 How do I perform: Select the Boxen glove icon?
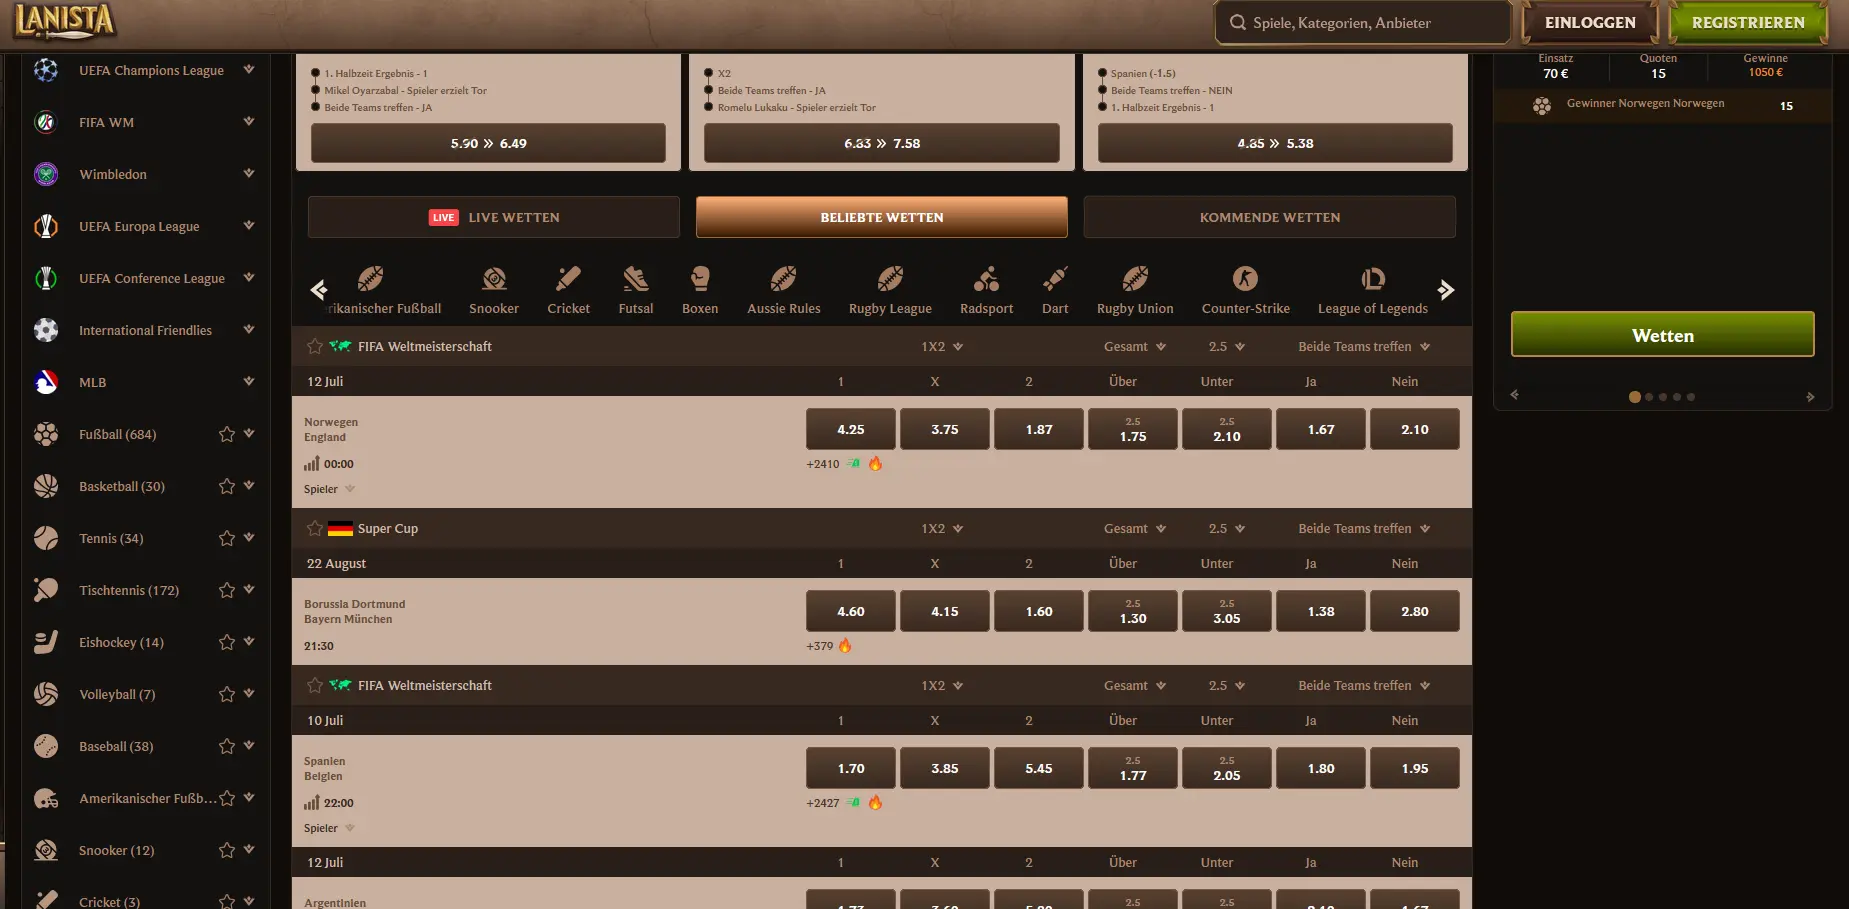tap(700, 279)
